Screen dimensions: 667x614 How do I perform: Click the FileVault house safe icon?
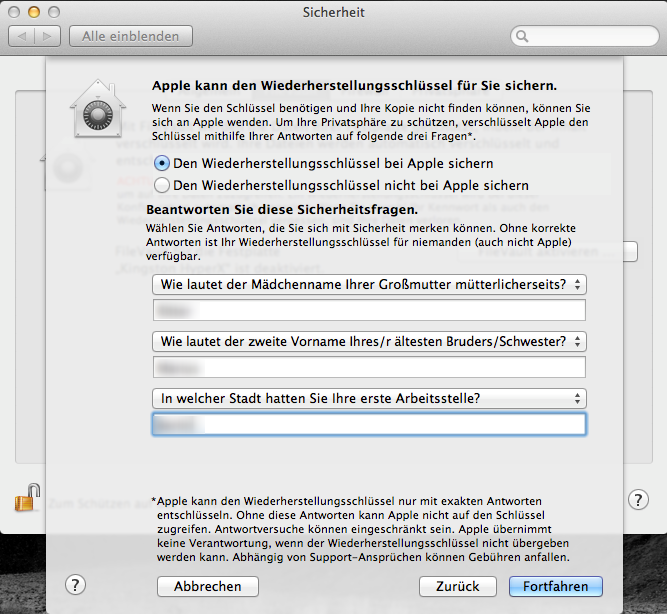coord(98,109)
